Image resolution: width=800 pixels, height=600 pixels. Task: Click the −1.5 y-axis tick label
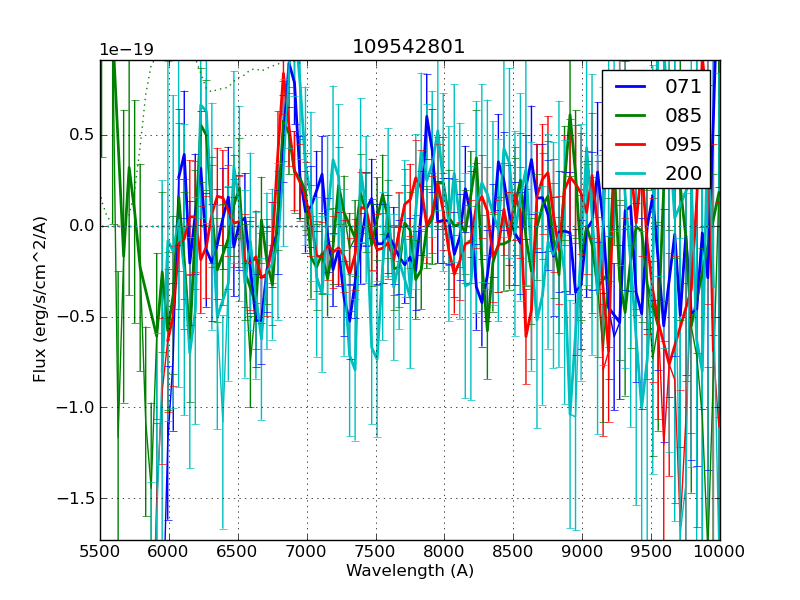tap(75, 498)
